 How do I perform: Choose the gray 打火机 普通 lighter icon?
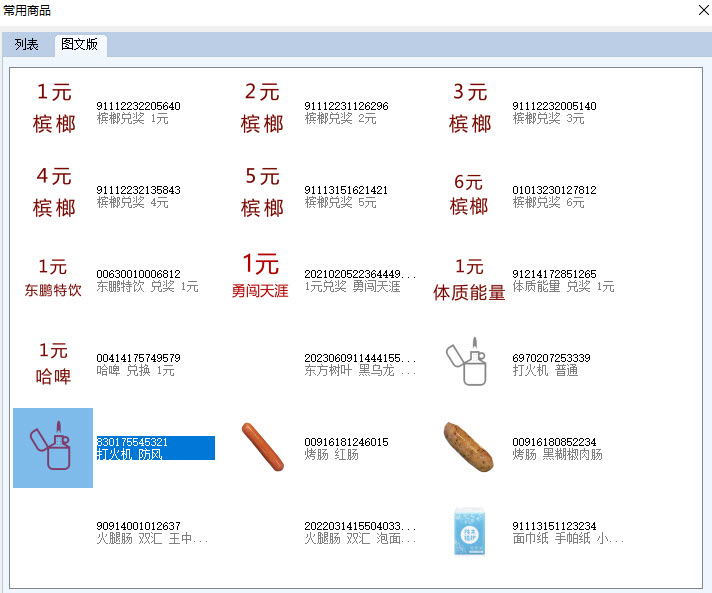469,364
